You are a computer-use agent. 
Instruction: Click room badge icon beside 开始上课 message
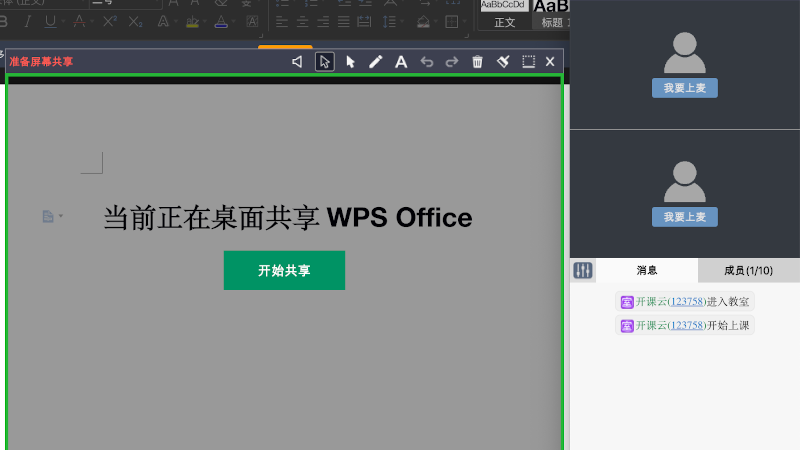(x=627, y=326)
